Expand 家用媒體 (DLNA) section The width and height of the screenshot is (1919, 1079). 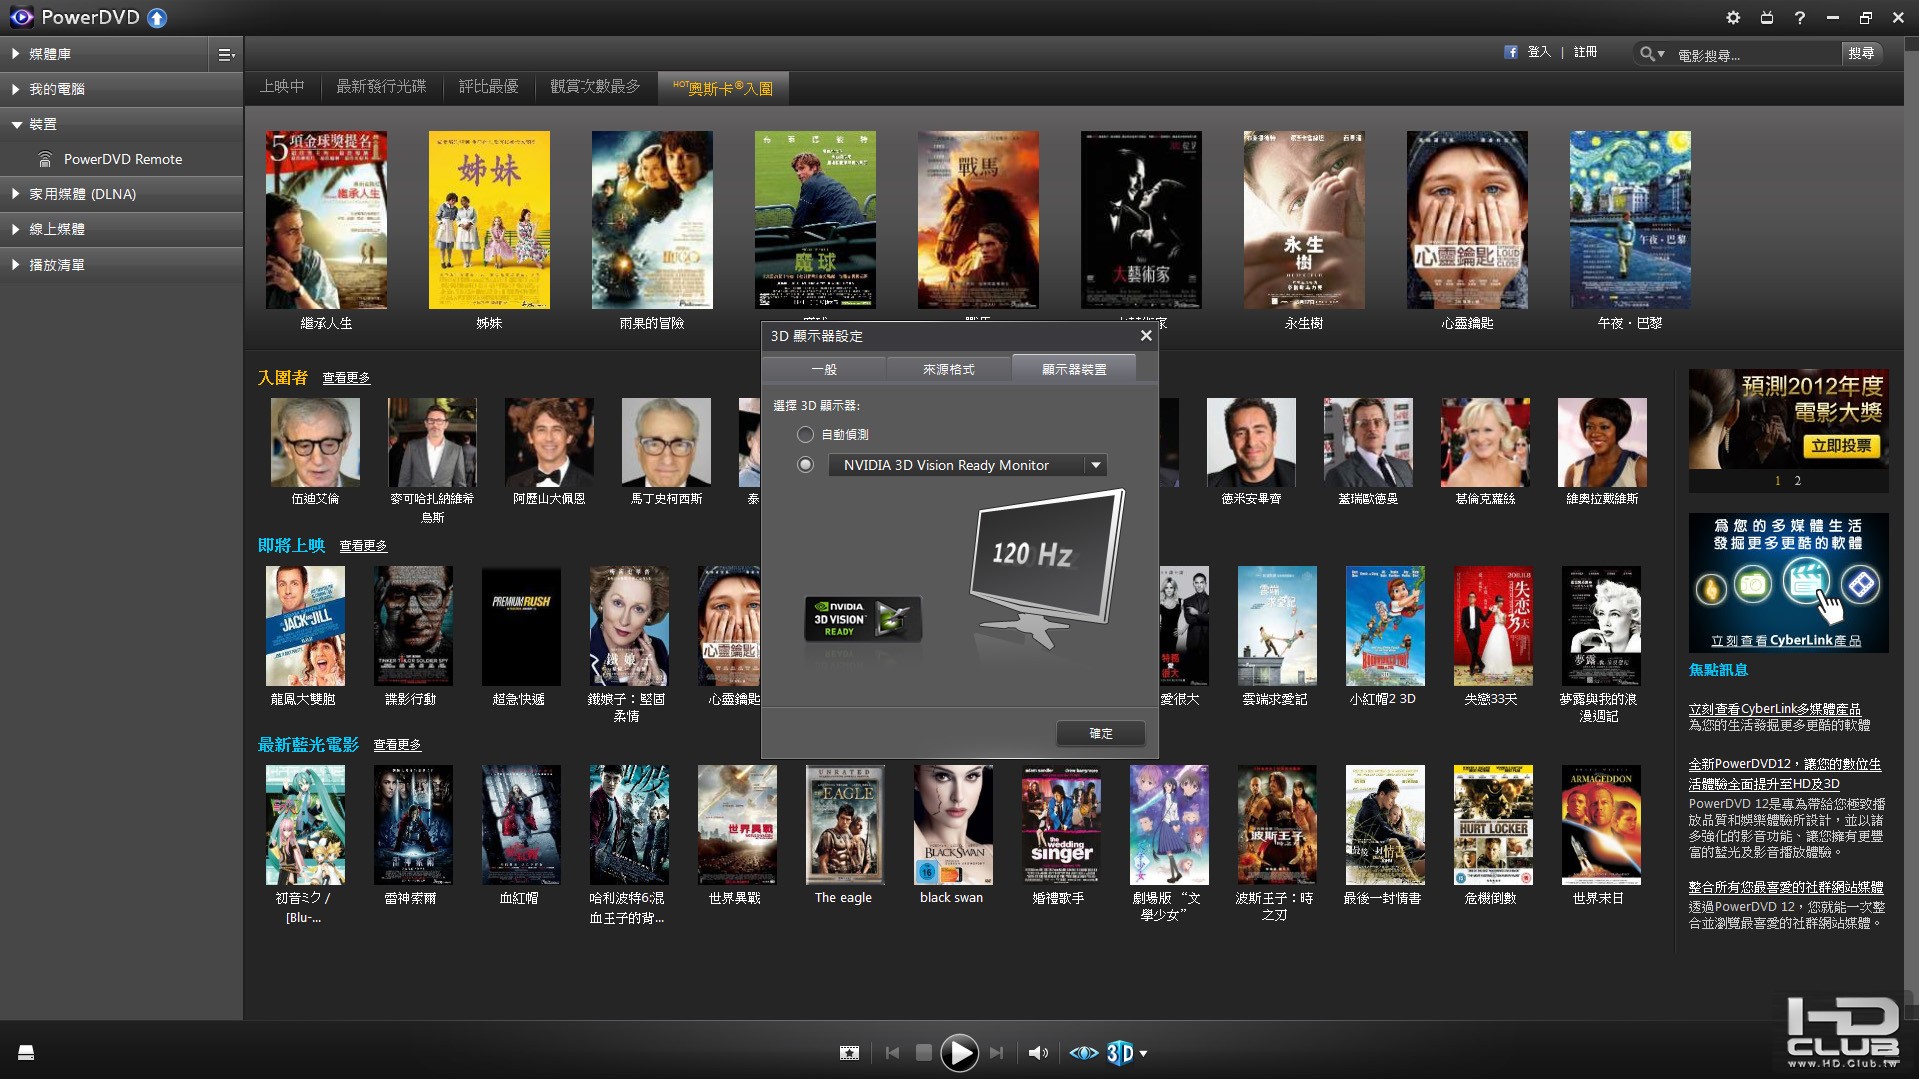click(x=122, y=194)
